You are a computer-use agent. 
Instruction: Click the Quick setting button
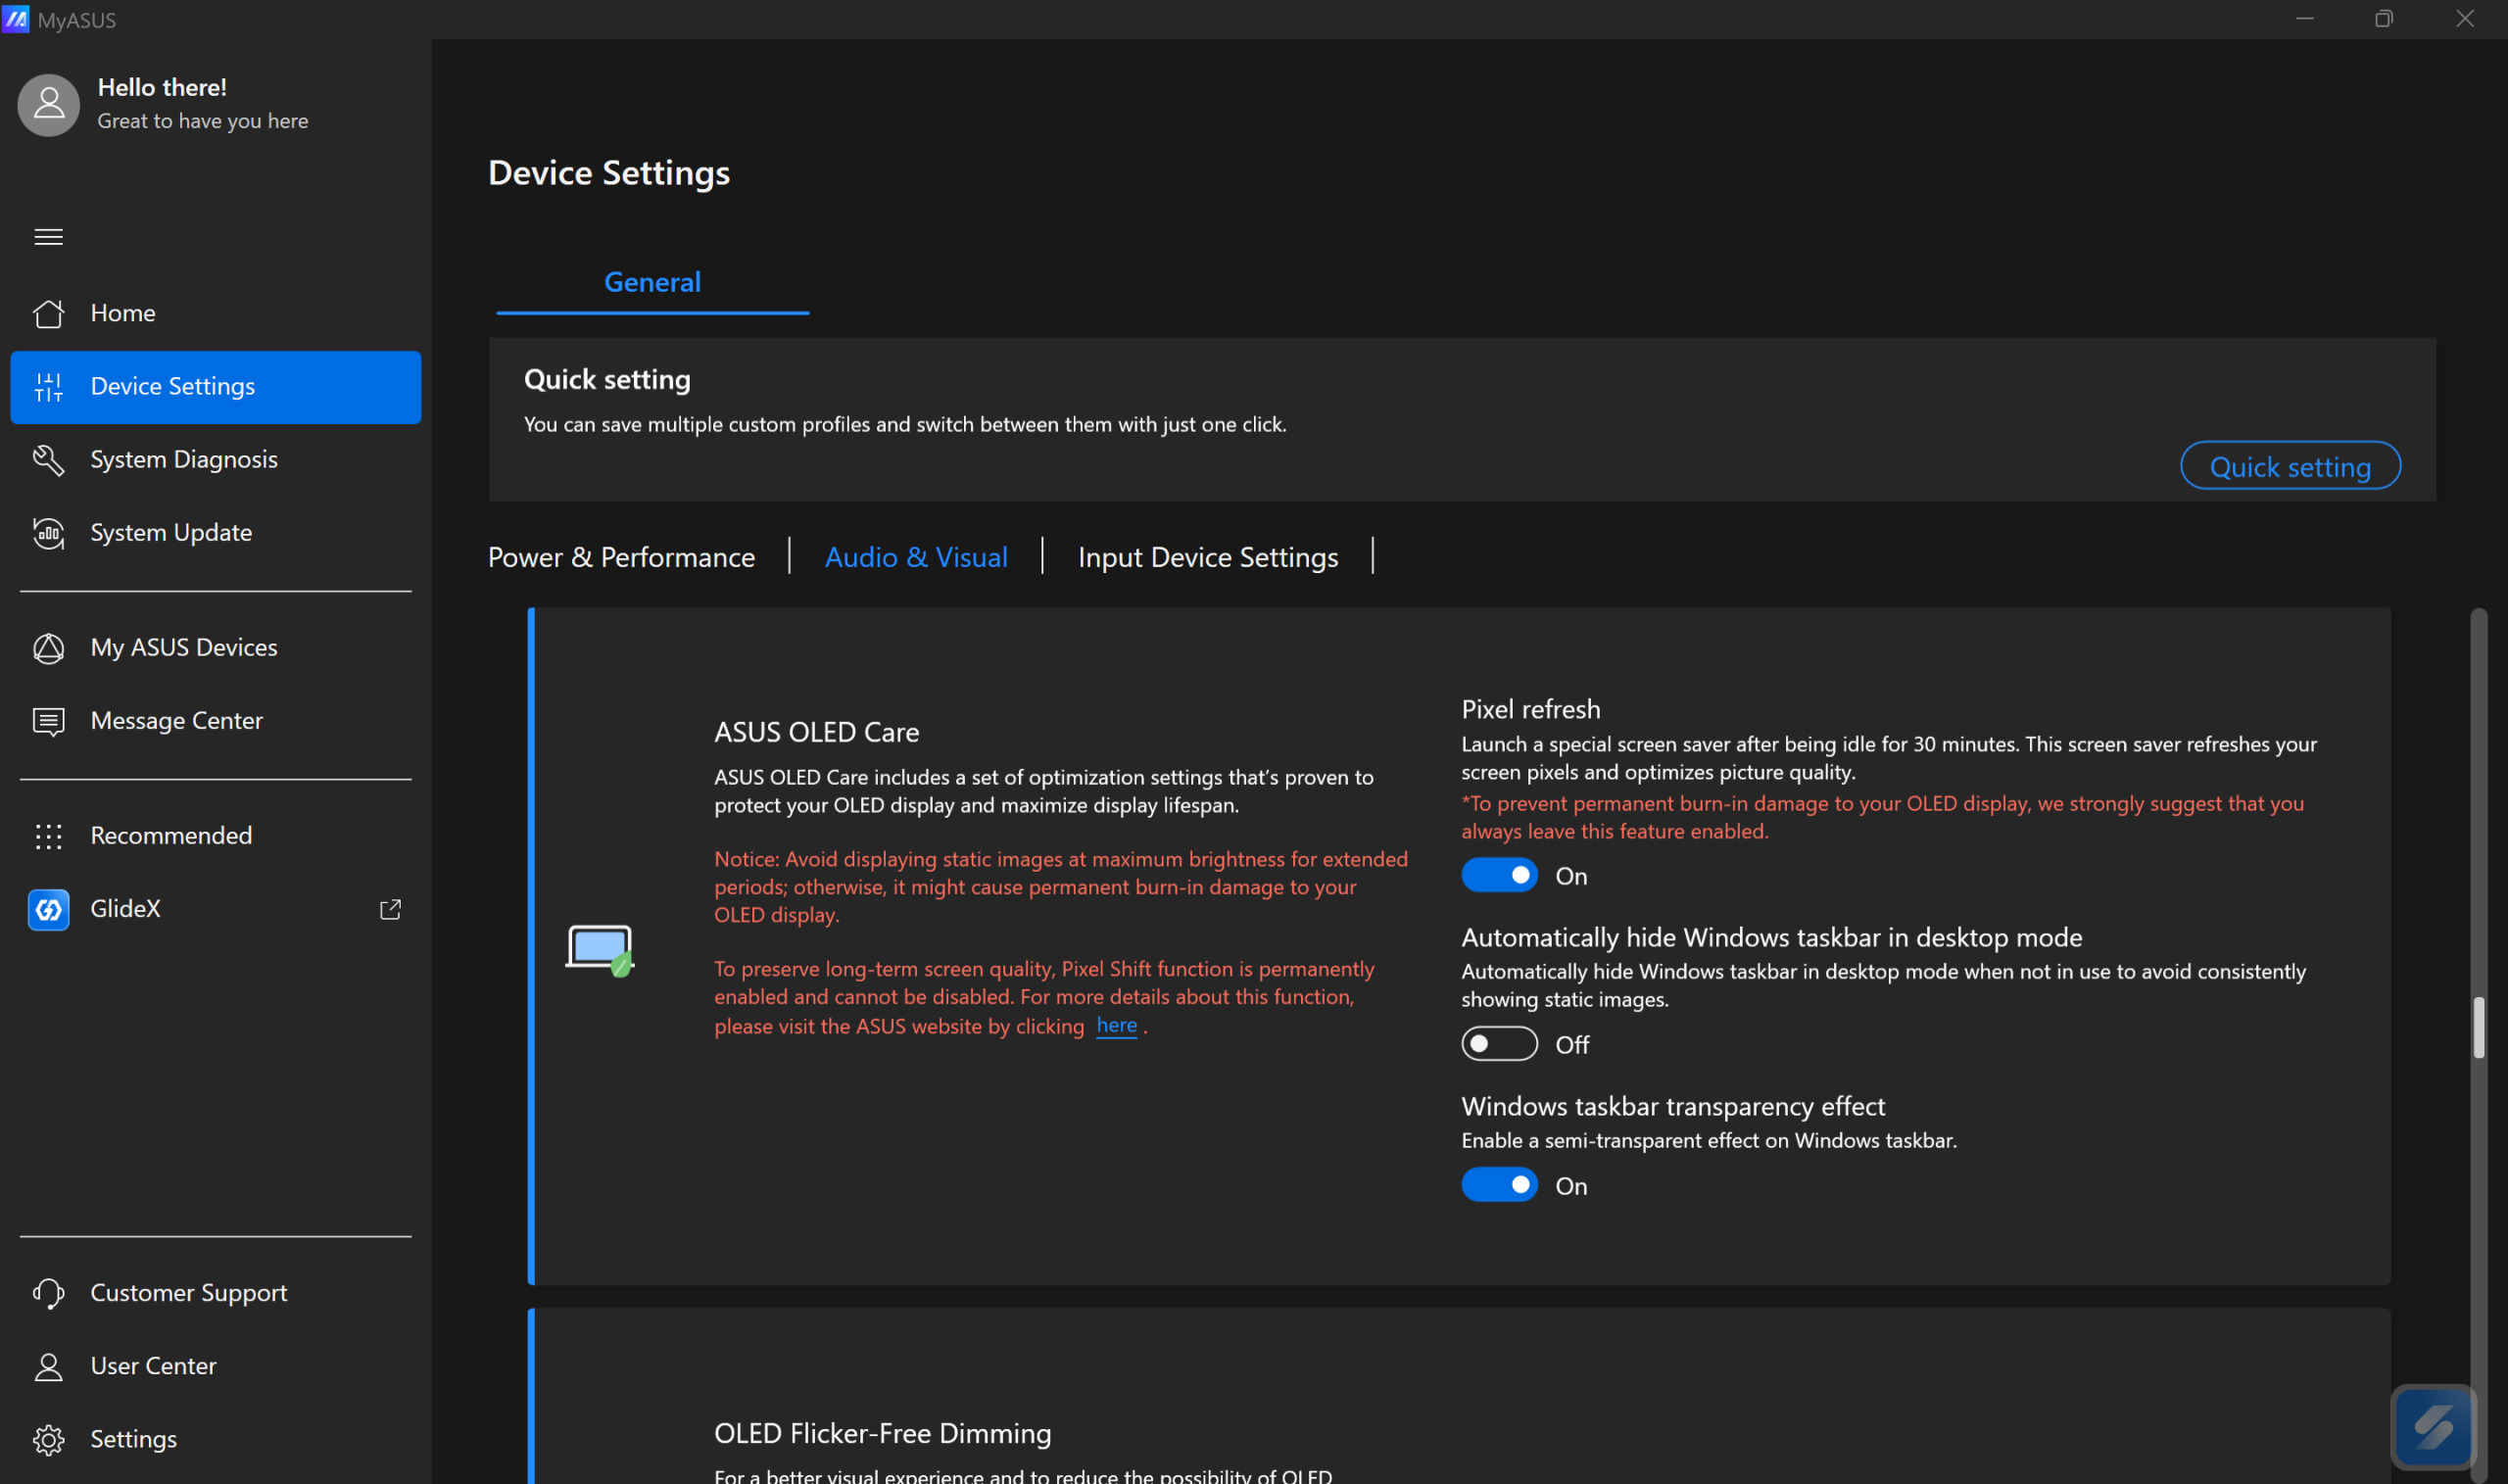click(x=2289, y=467)
